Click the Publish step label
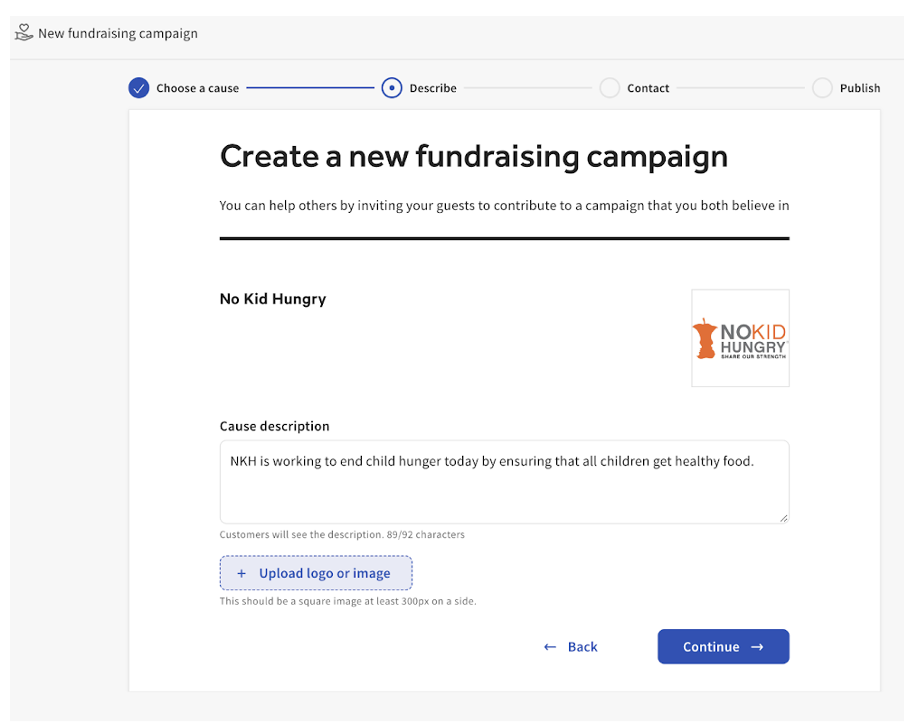The width and height of the screenshot is (904, 722). tap(861, 88)
